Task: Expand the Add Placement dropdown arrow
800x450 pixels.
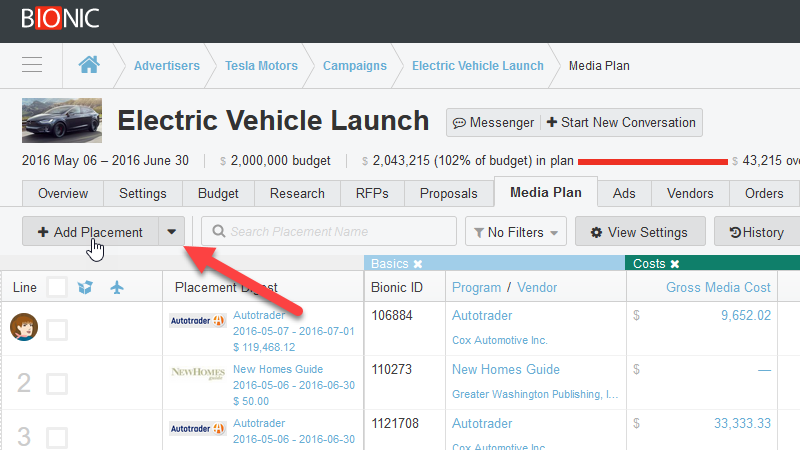Action: click(x=171, y=232)
